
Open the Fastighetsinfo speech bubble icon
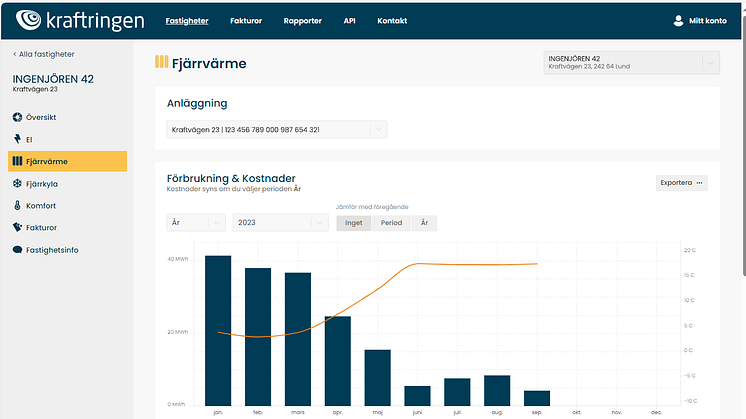coord(17,249)
